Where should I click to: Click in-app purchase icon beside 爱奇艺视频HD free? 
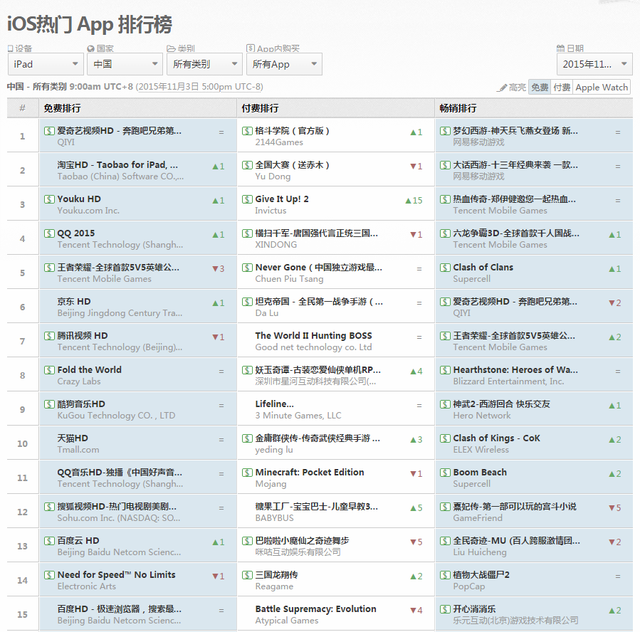(49, 131)
